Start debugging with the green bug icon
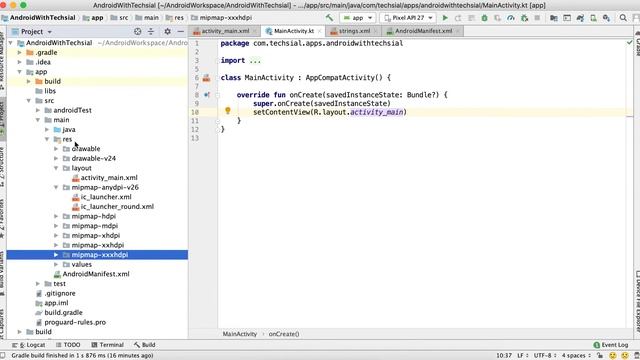 [x=484, y=18]
